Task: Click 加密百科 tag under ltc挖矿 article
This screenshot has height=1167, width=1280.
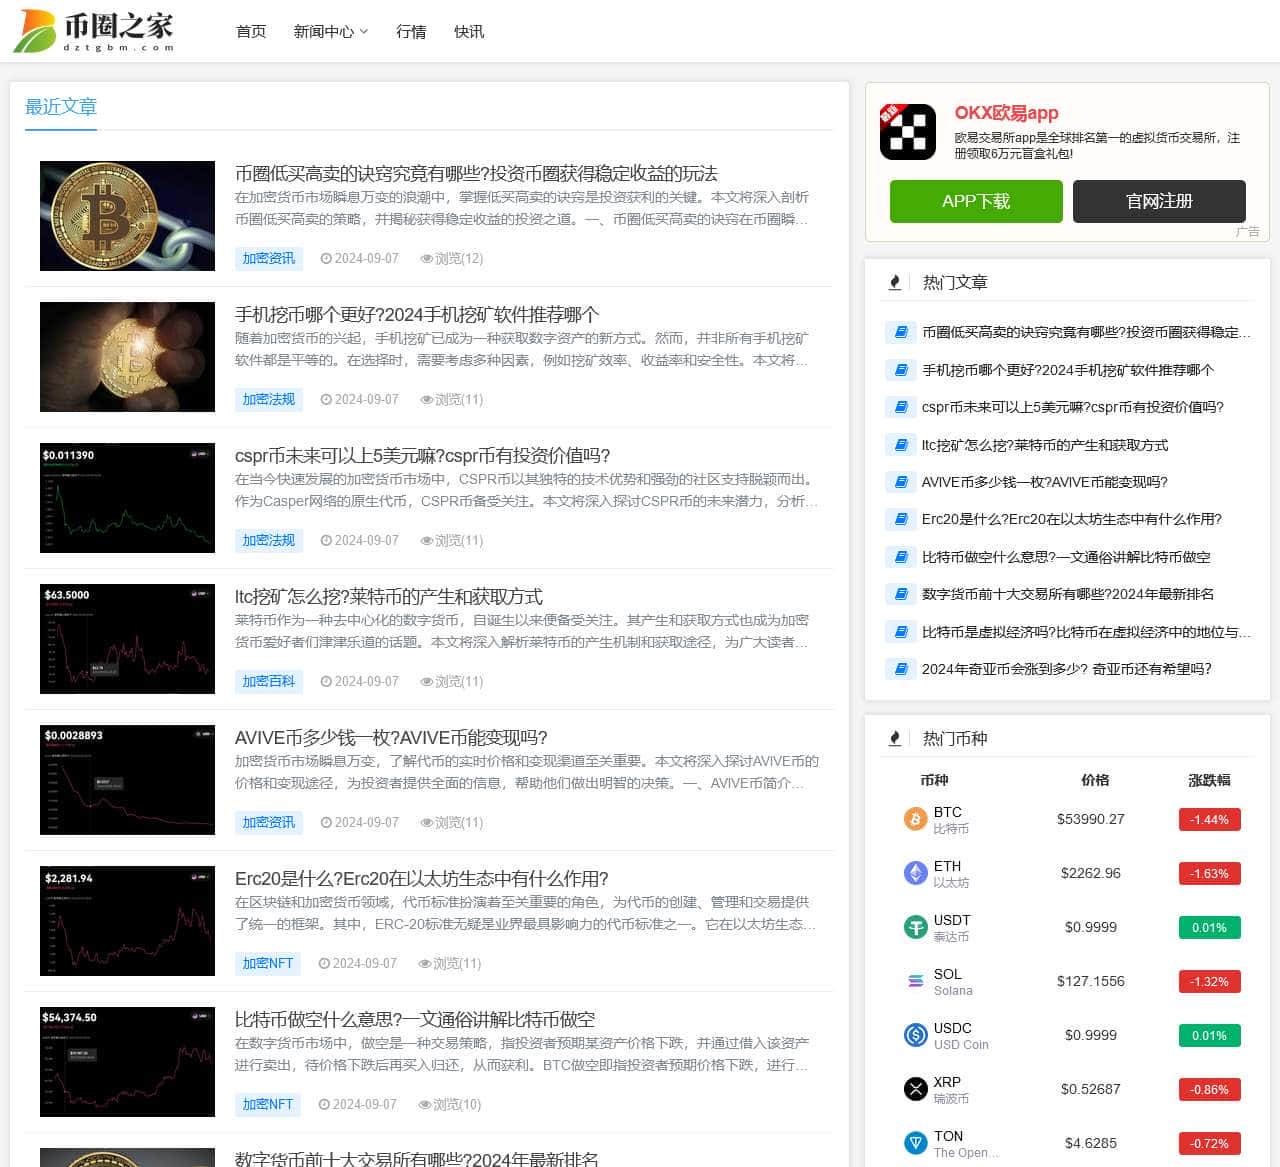Action: pos(269,681)
